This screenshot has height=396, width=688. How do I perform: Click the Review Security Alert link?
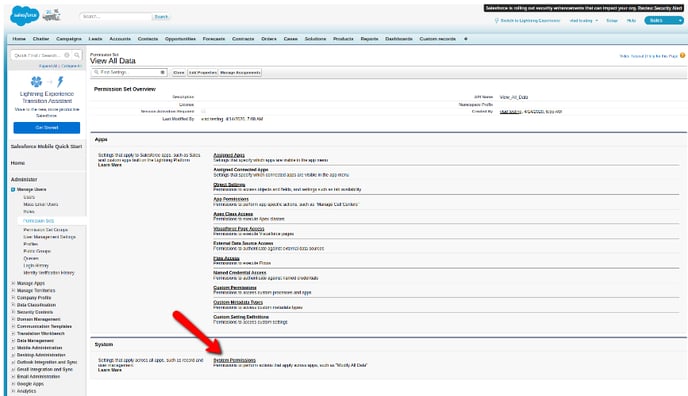coord(660,8)
